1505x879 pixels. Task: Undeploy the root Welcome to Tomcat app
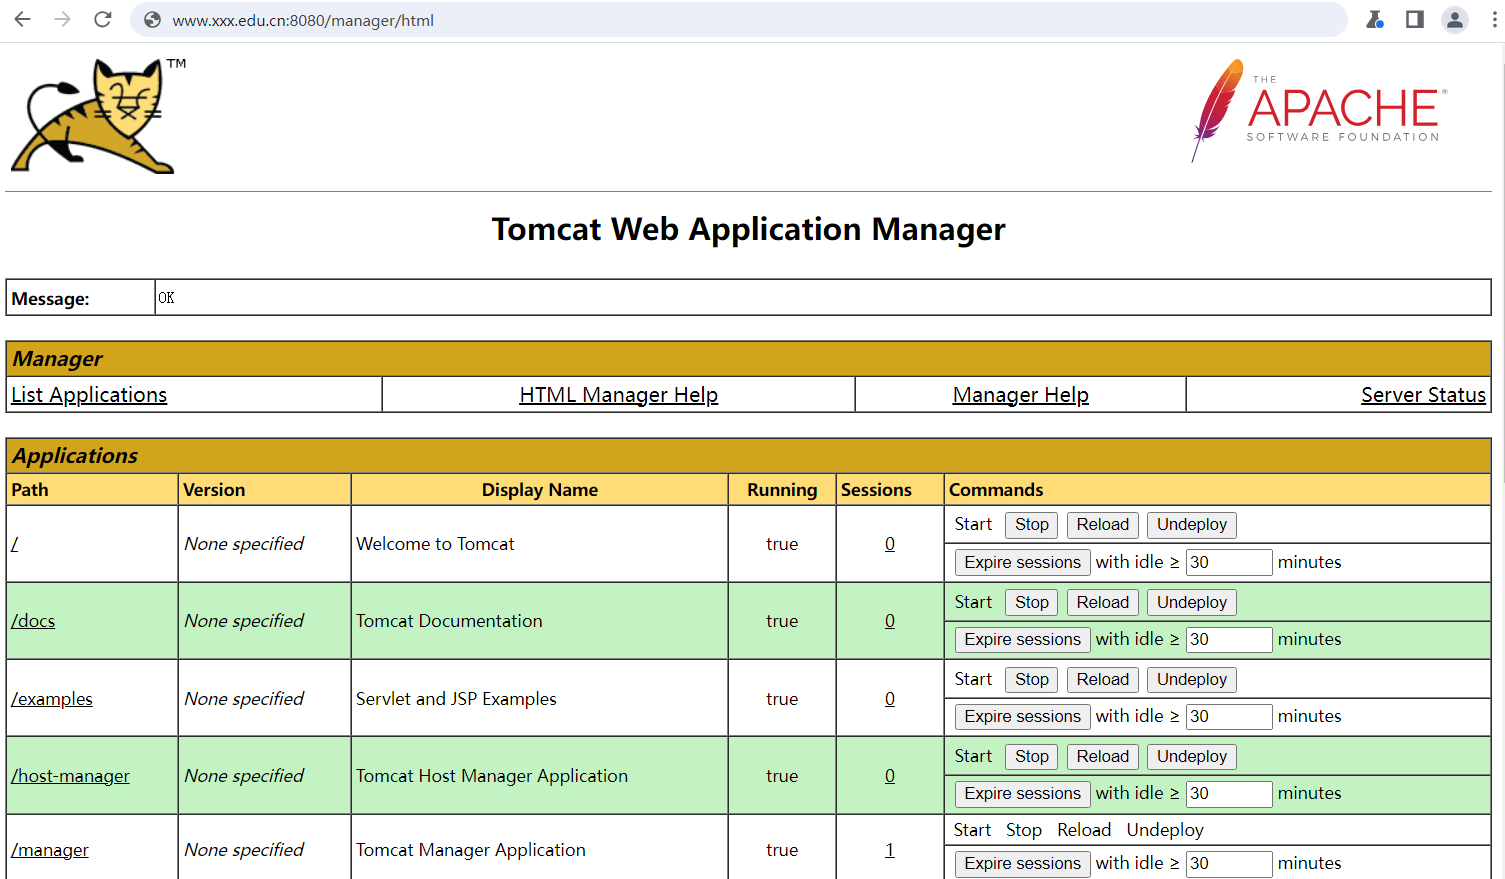pyautogui.click(x=1191, y=525)
